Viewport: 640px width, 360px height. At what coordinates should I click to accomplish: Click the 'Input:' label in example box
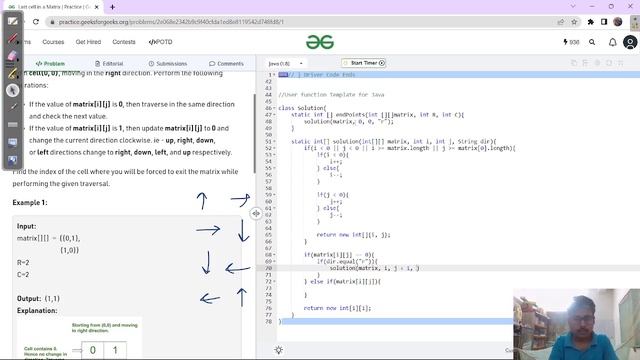point(27,226)
